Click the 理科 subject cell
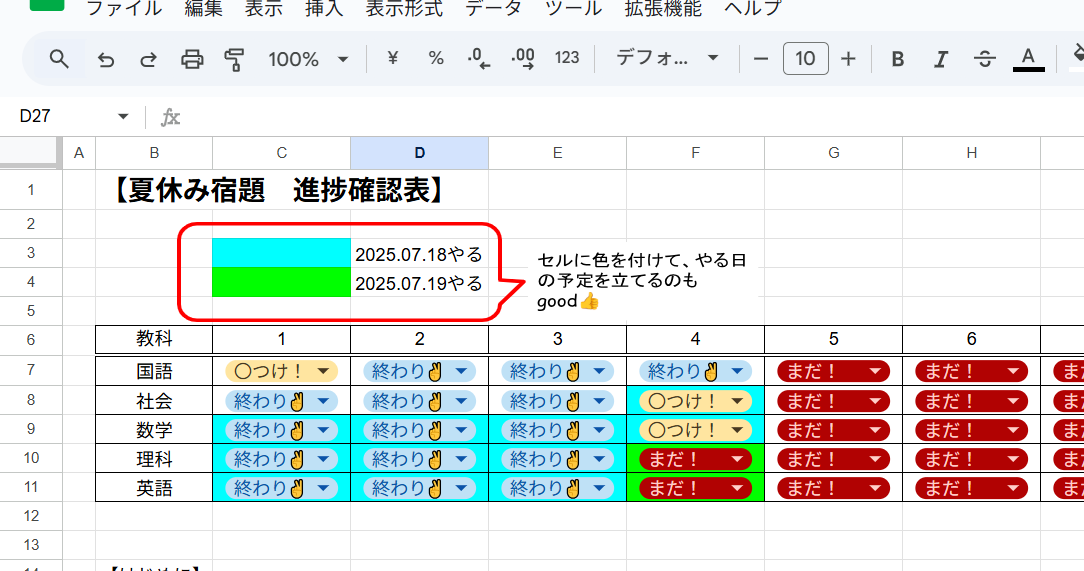Image resolution: width=1084 pixels, height=571 pixels. [x=154, y=459]
